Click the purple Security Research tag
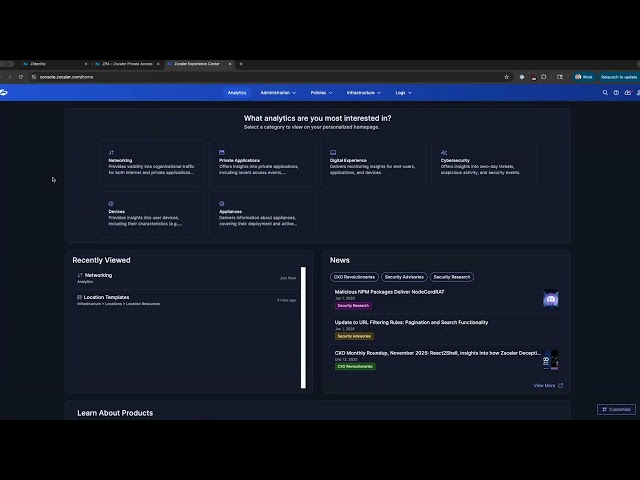Viewport: 640px width, 480px height. tap(353, 306)
